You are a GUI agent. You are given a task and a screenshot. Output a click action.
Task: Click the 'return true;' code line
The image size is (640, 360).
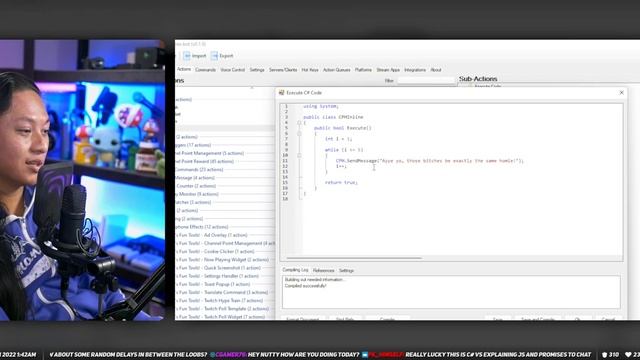click(x=341, y=182)
